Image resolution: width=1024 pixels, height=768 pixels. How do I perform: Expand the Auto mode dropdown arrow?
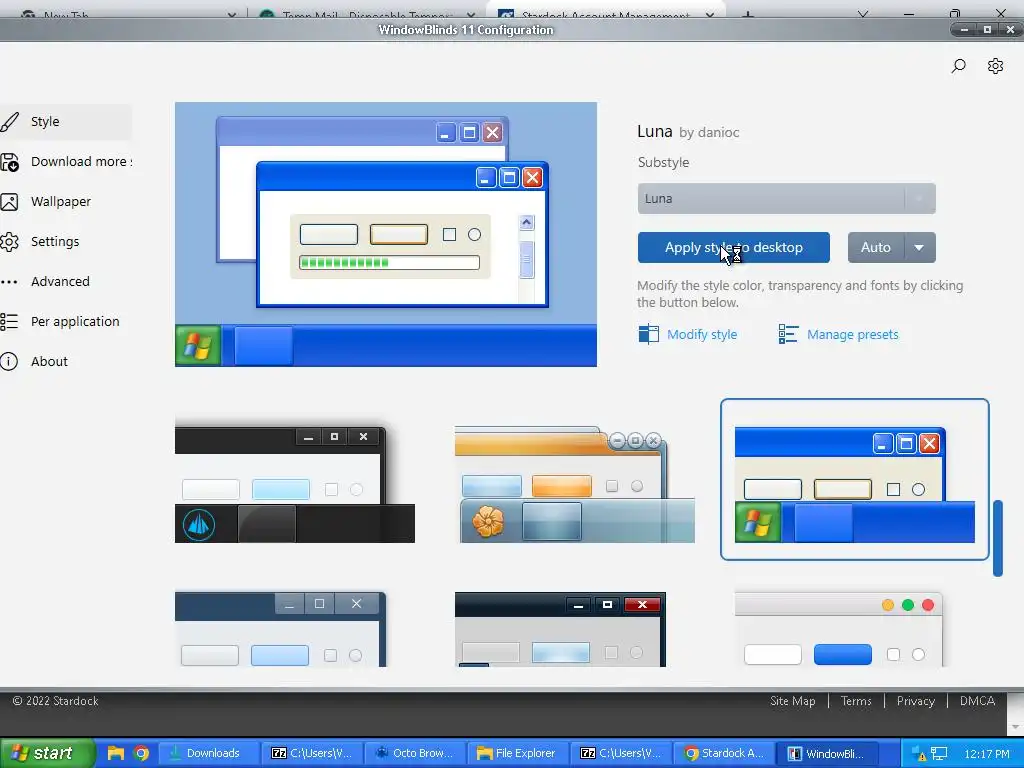tap(920, 248)
